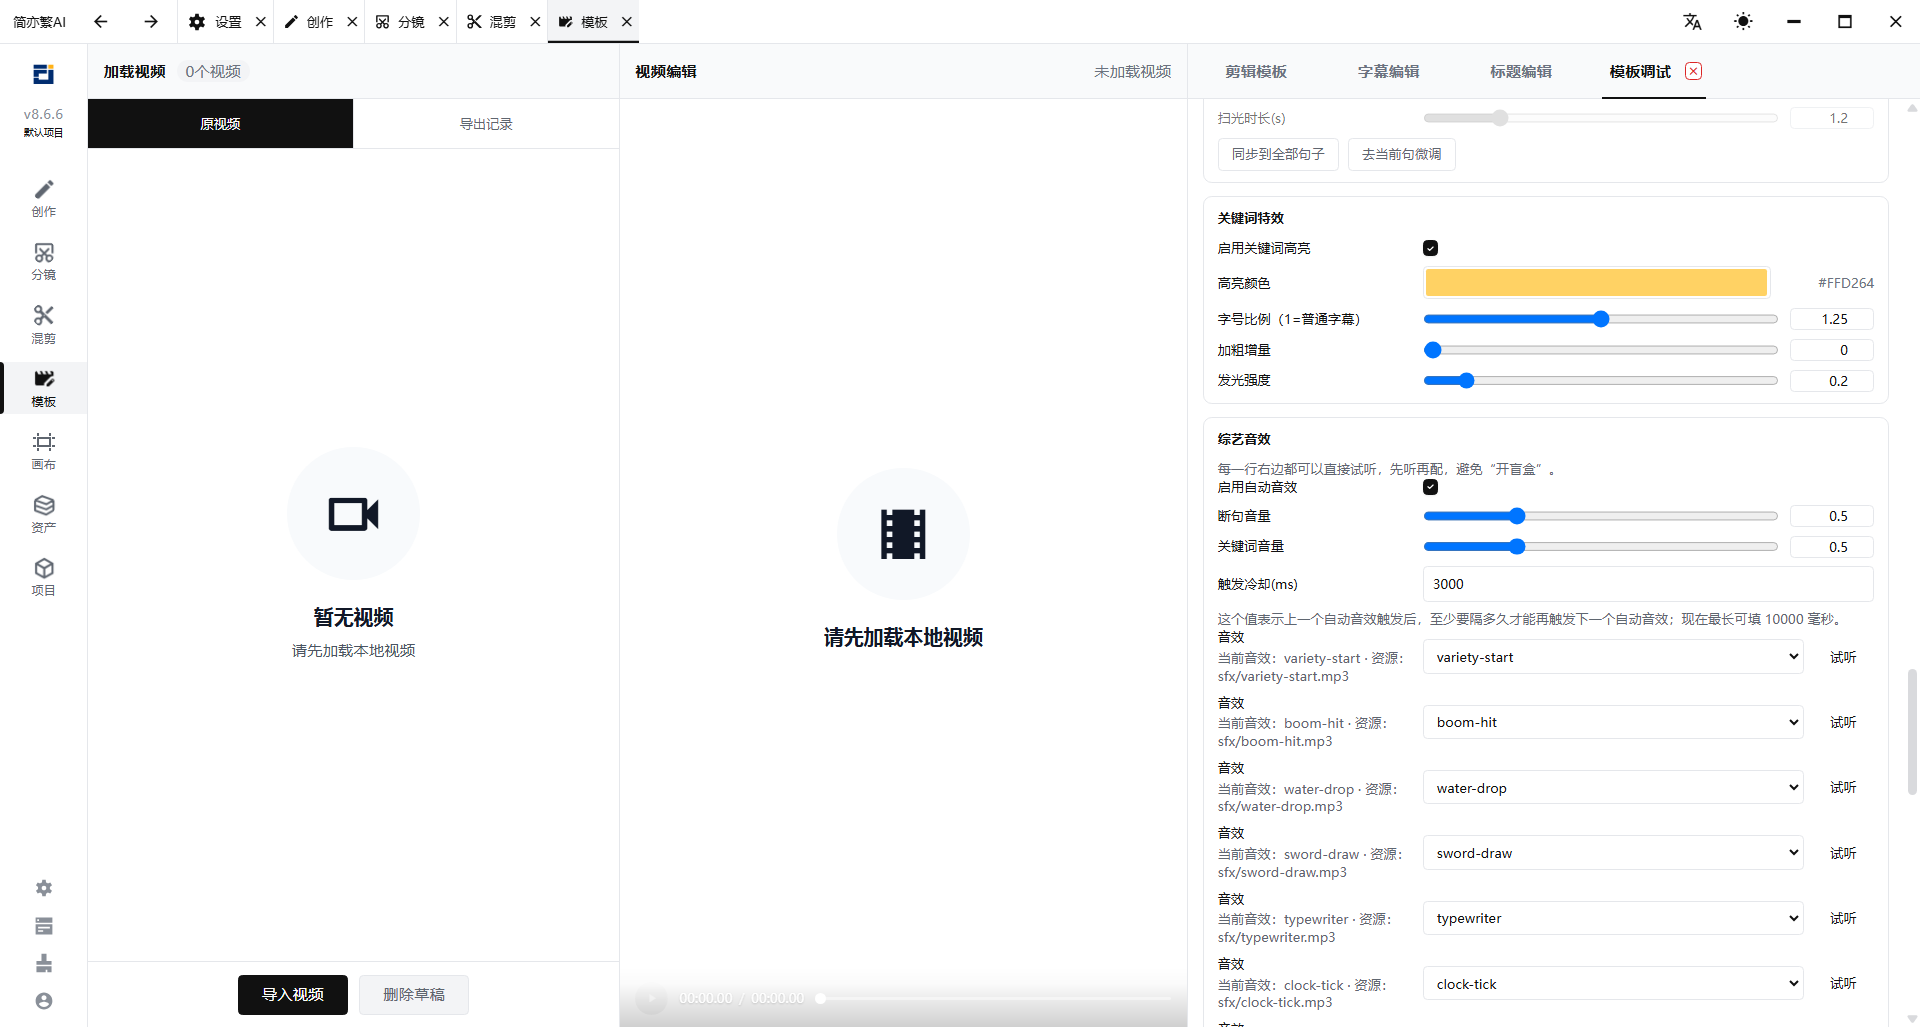Open 项目 in the left sidebar
1920x1027 pixels.
pos(43,577)
